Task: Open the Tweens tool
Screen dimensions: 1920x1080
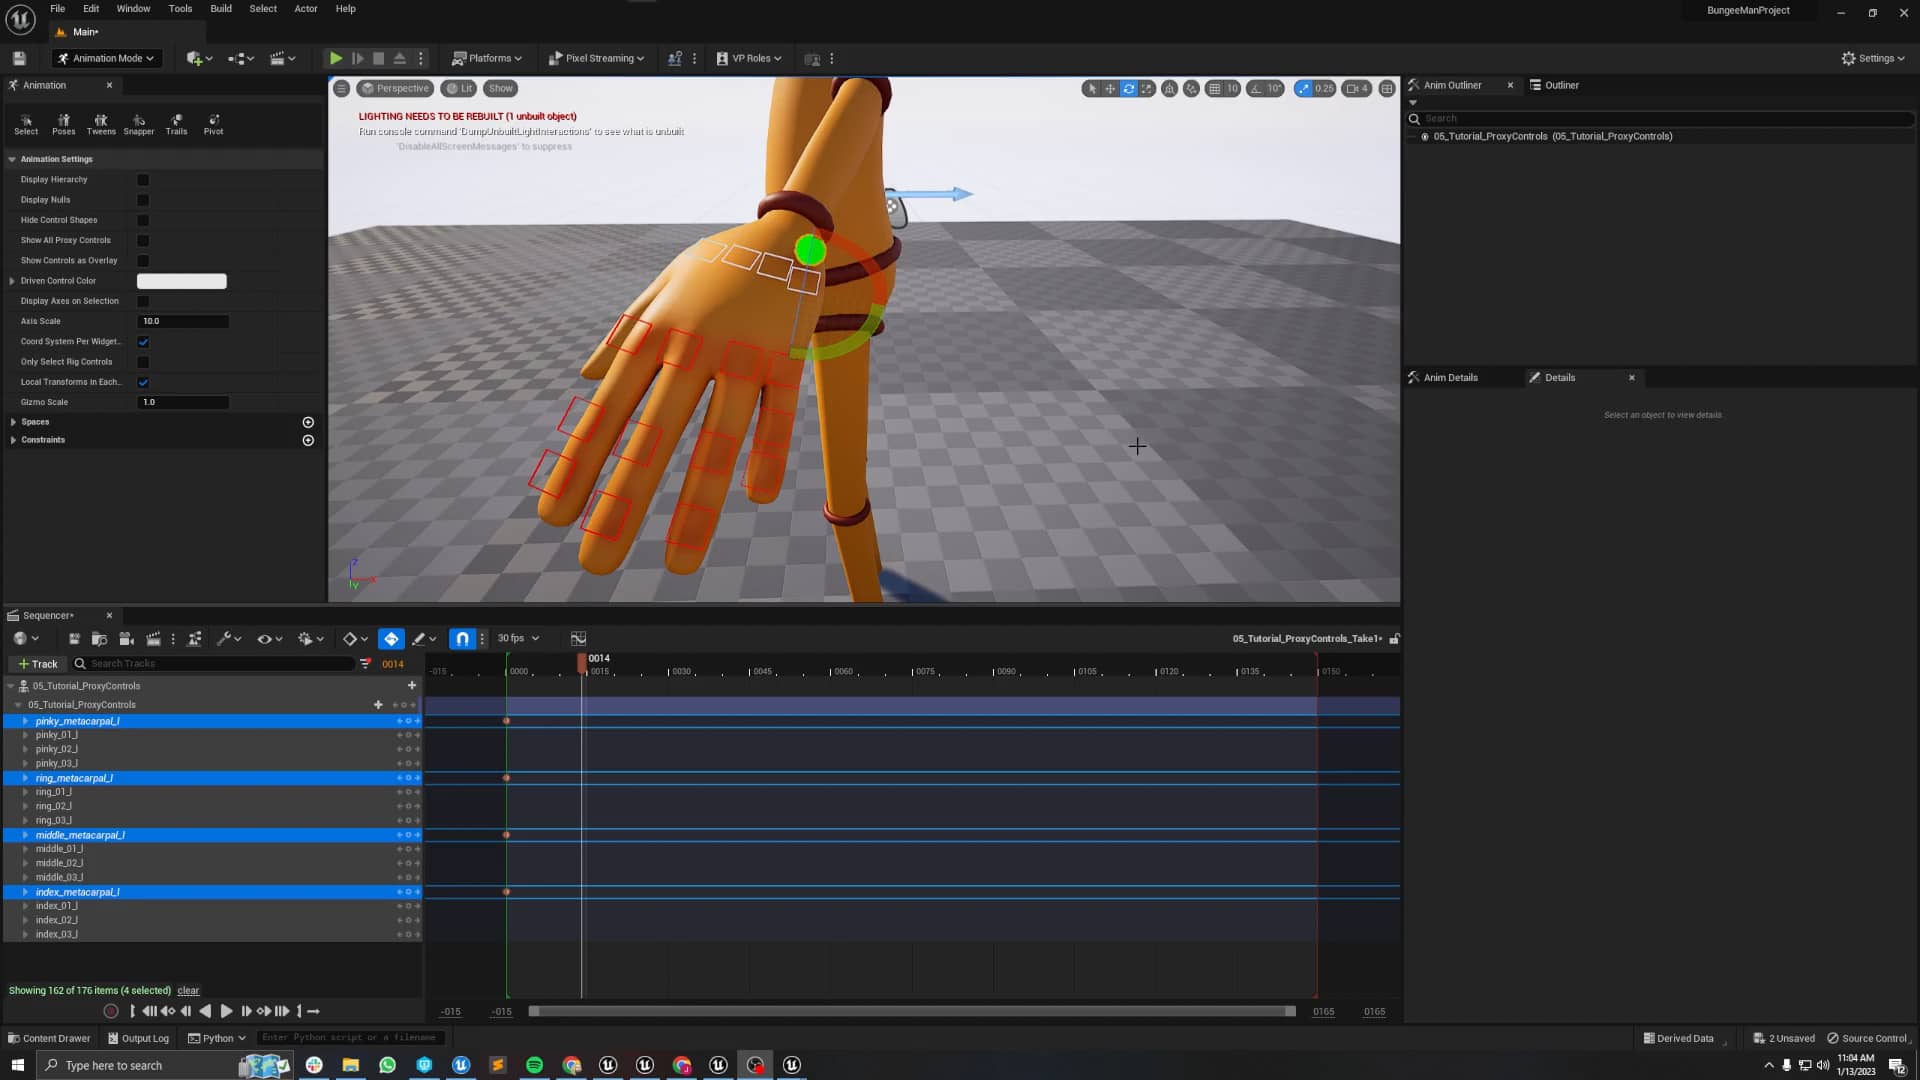Action: (100, 124)
